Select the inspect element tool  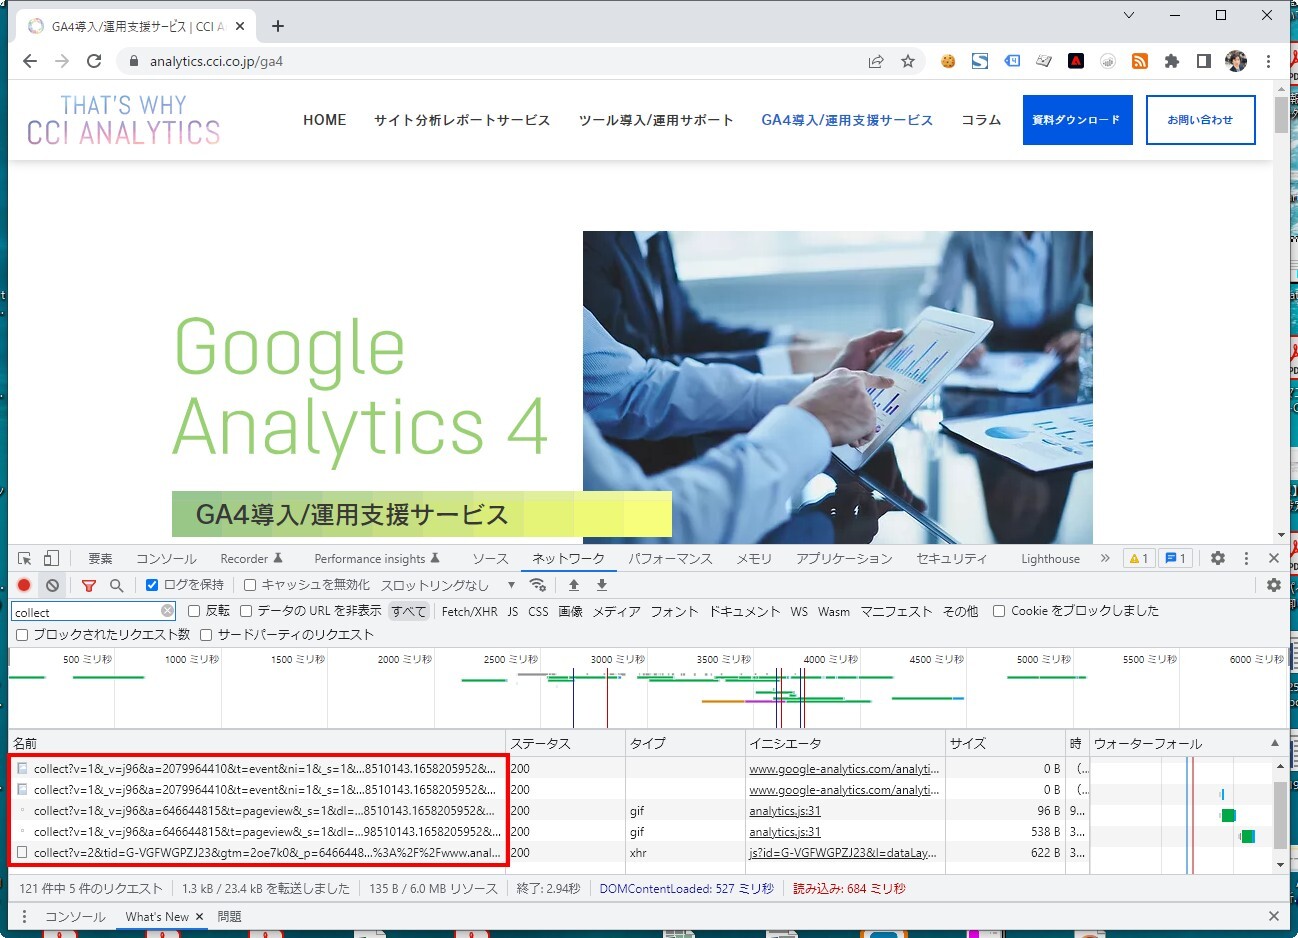[x=22, y=557]
